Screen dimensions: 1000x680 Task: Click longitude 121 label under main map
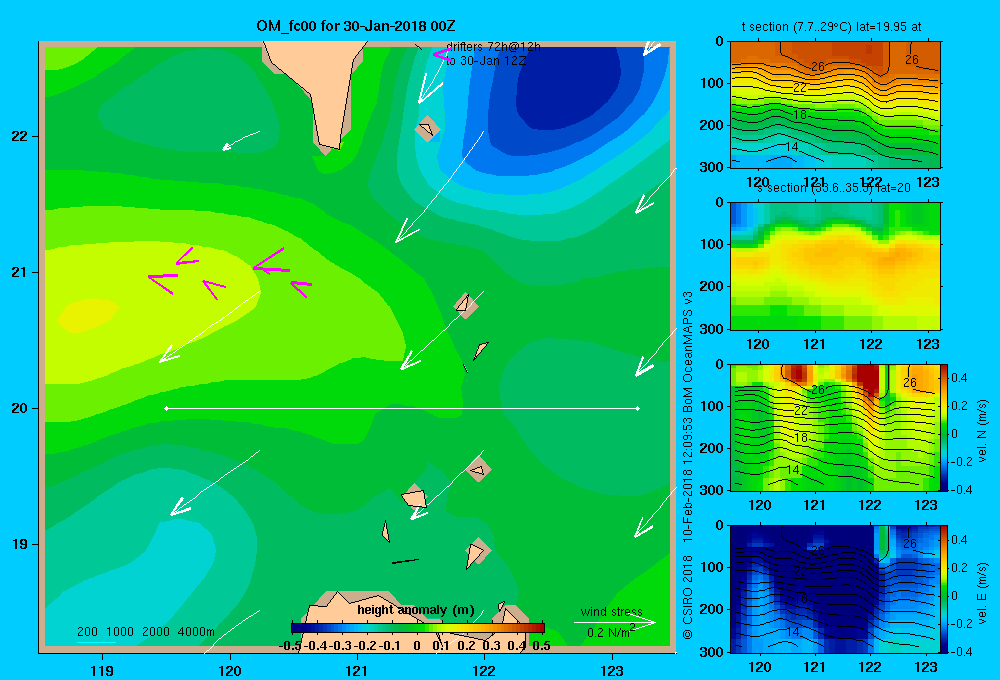point(357,670)
